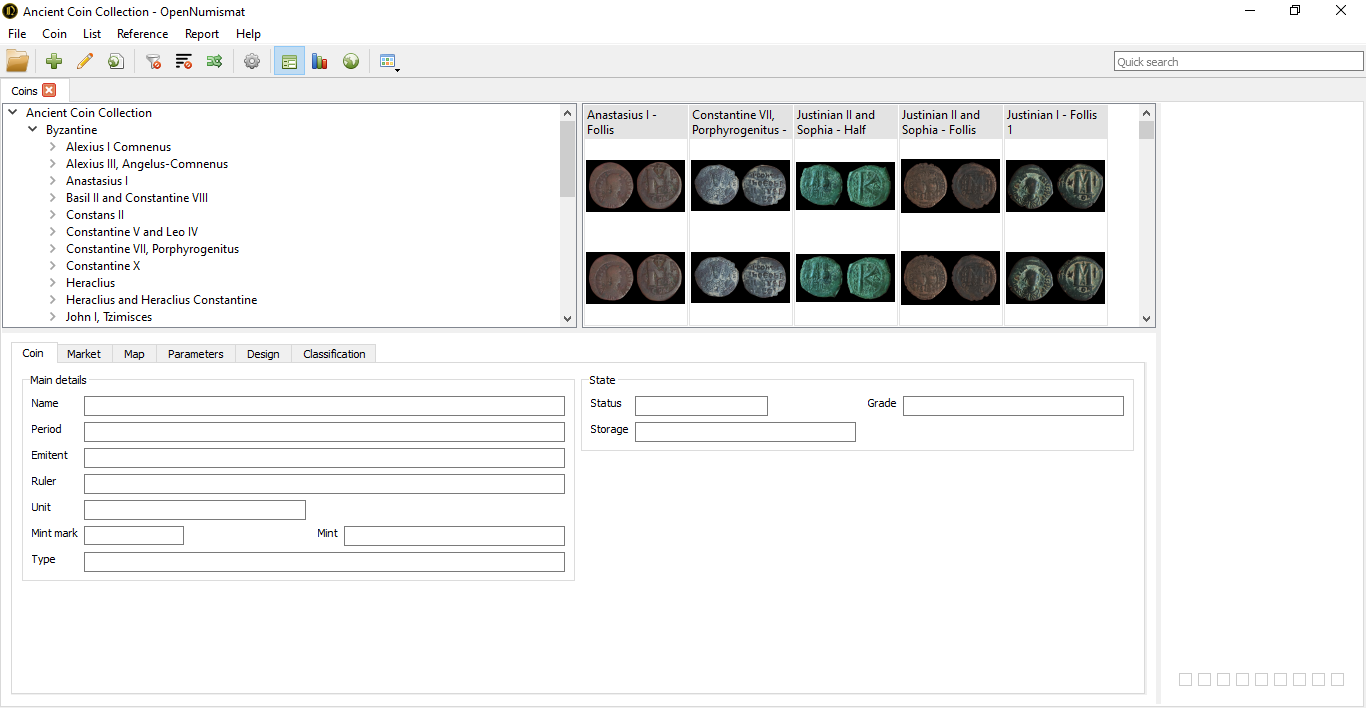Switch to the Coin details tab
1366x708 pixels.
pos(33,353)
